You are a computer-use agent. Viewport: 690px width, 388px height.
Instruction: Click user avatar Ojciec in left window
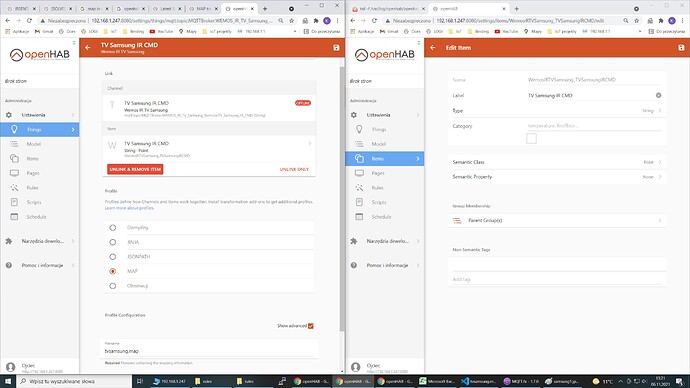tap(11, 367)
